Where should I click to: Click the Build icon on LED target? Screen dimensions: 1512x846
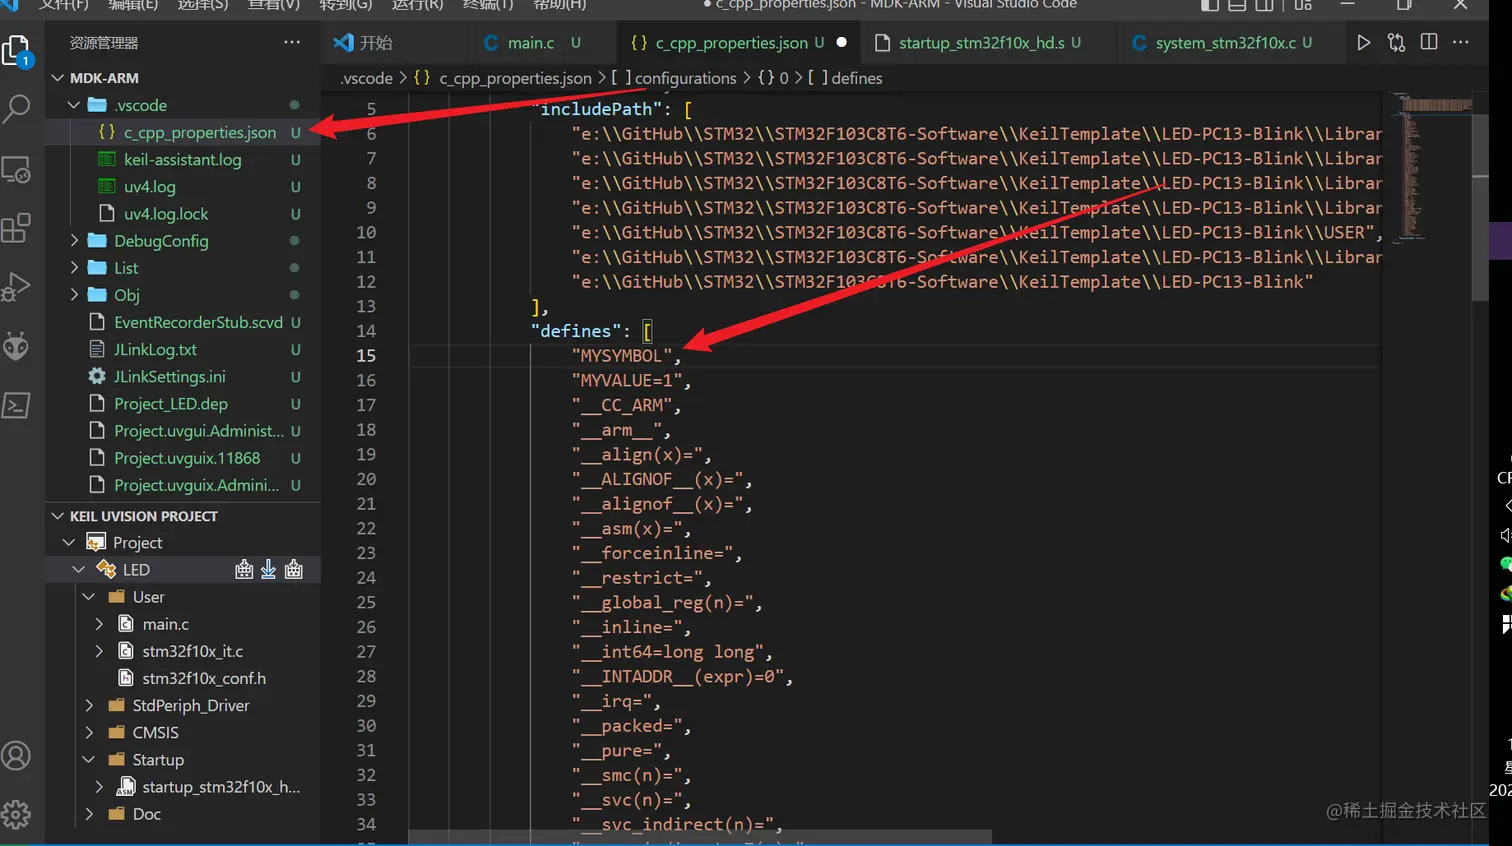pyautogui.click(x=244, y=569)
